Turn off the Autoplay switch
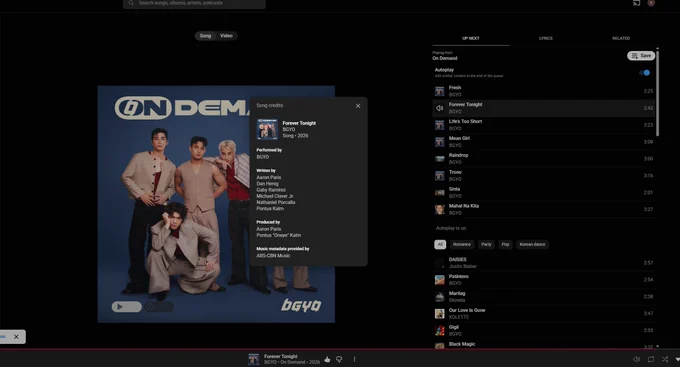 pyautogui.click(x=645, y=72)
